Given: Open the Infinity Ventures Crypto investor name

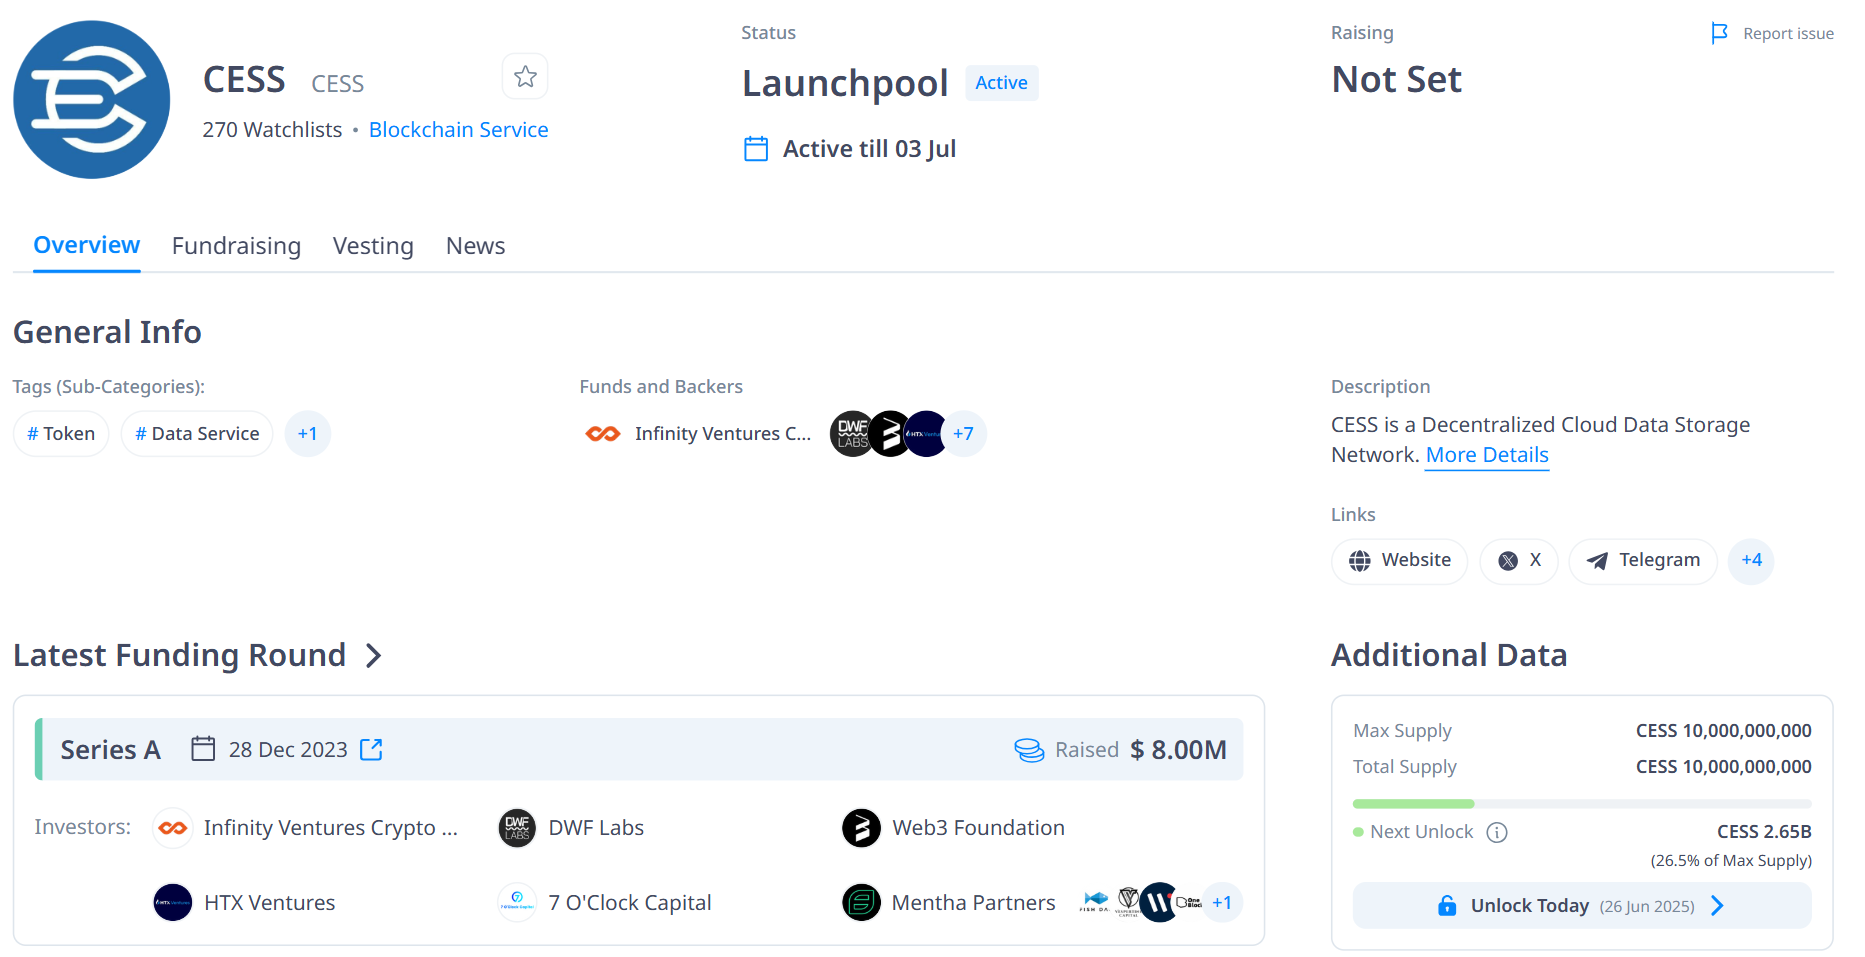Looking at the screenshot, I should (331, 828).
